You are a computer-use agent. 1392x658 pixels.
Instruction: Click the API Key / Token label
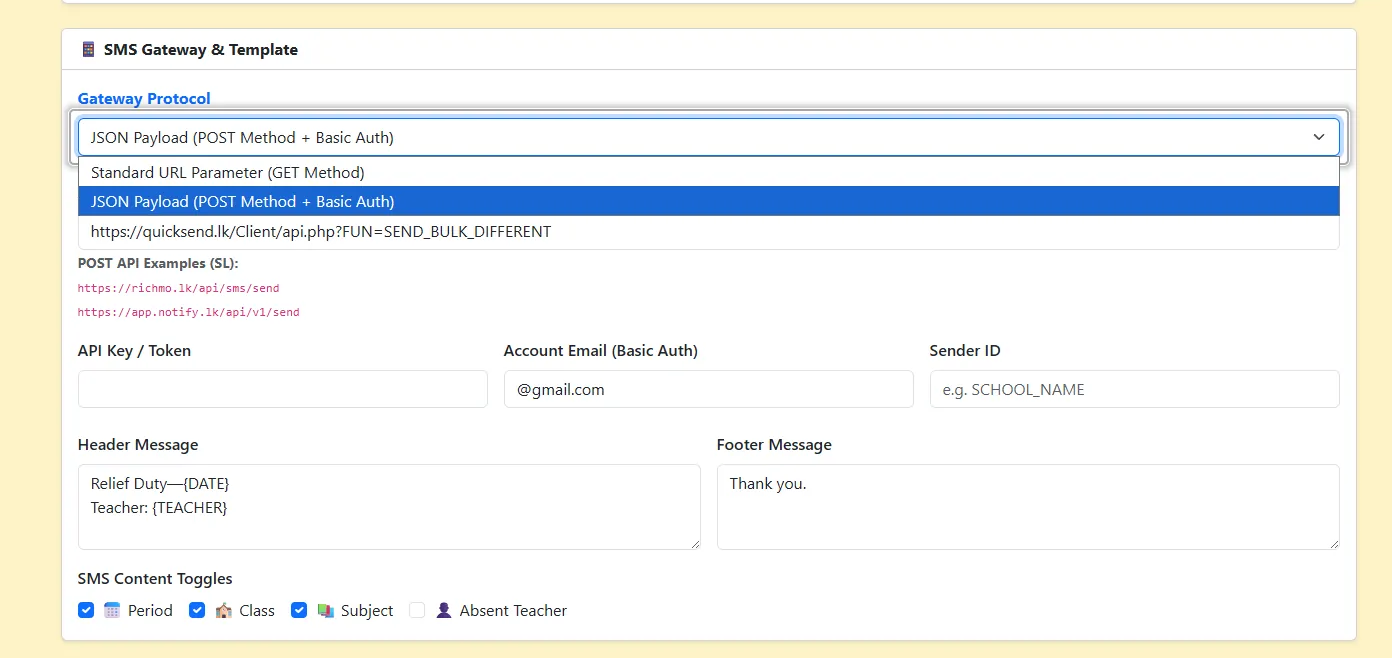[134, 350]
